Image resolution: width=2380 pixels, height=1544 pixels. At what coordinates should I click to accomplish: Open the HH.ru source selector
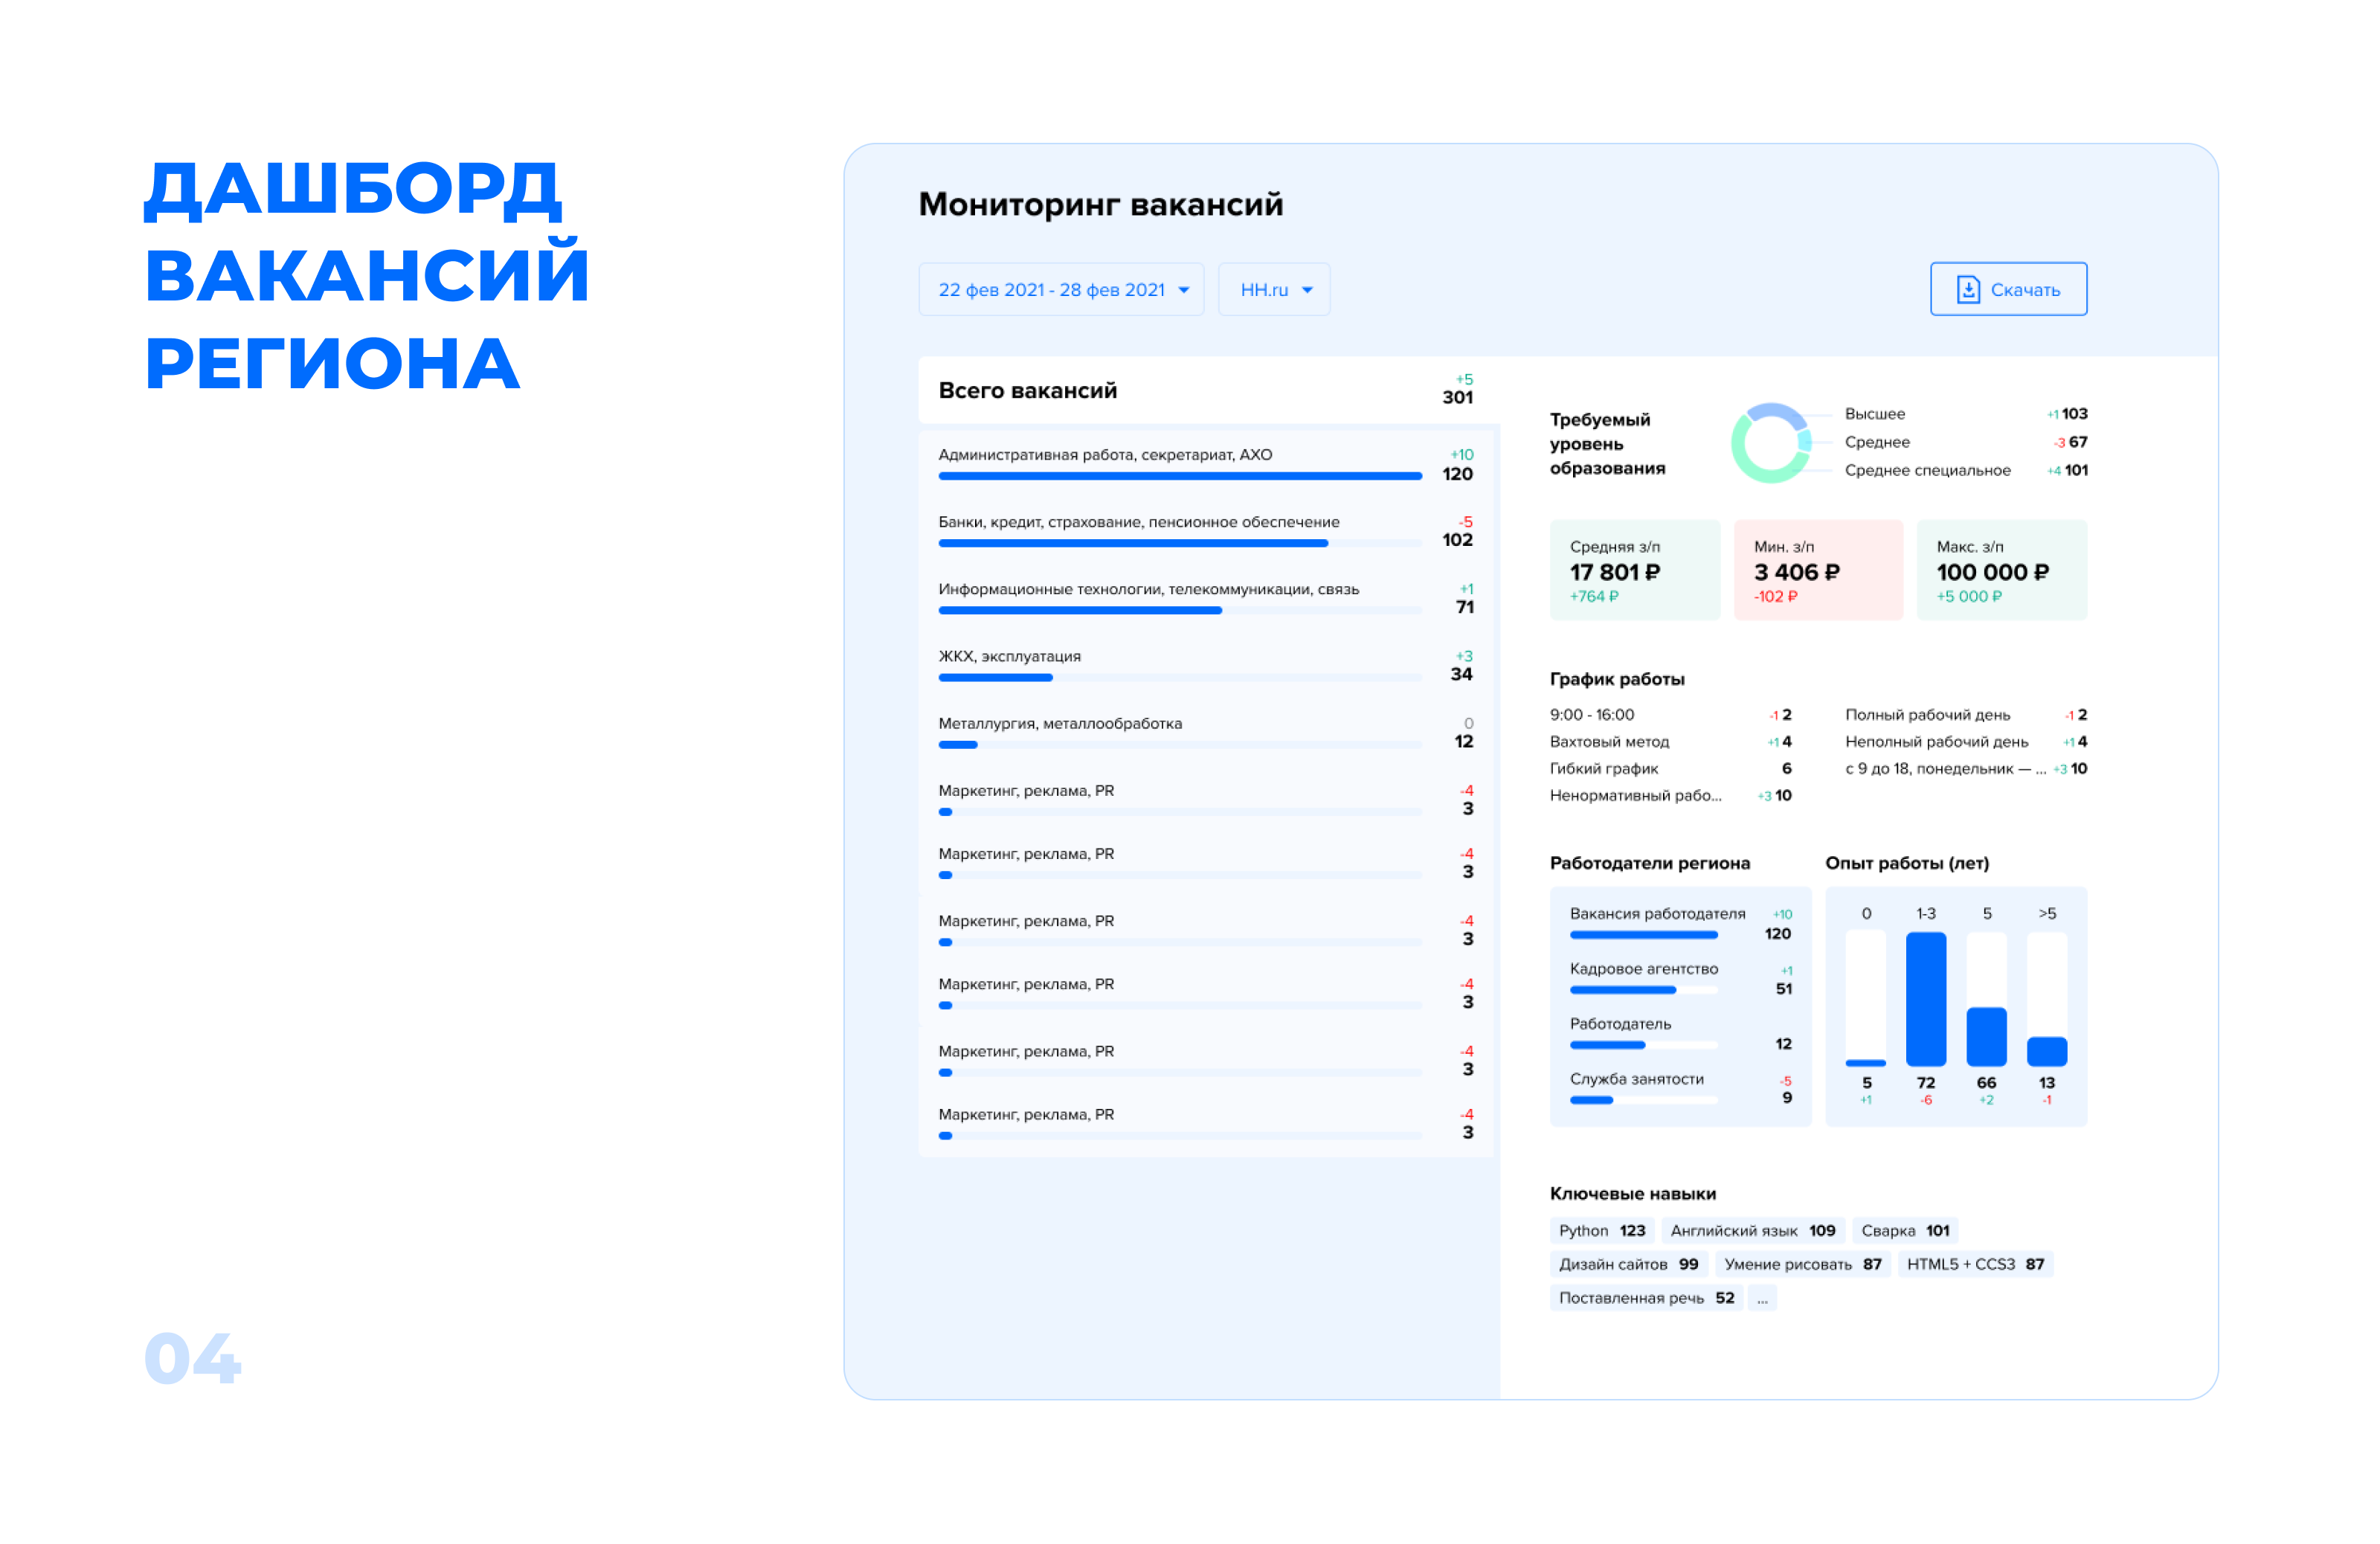1273,289
